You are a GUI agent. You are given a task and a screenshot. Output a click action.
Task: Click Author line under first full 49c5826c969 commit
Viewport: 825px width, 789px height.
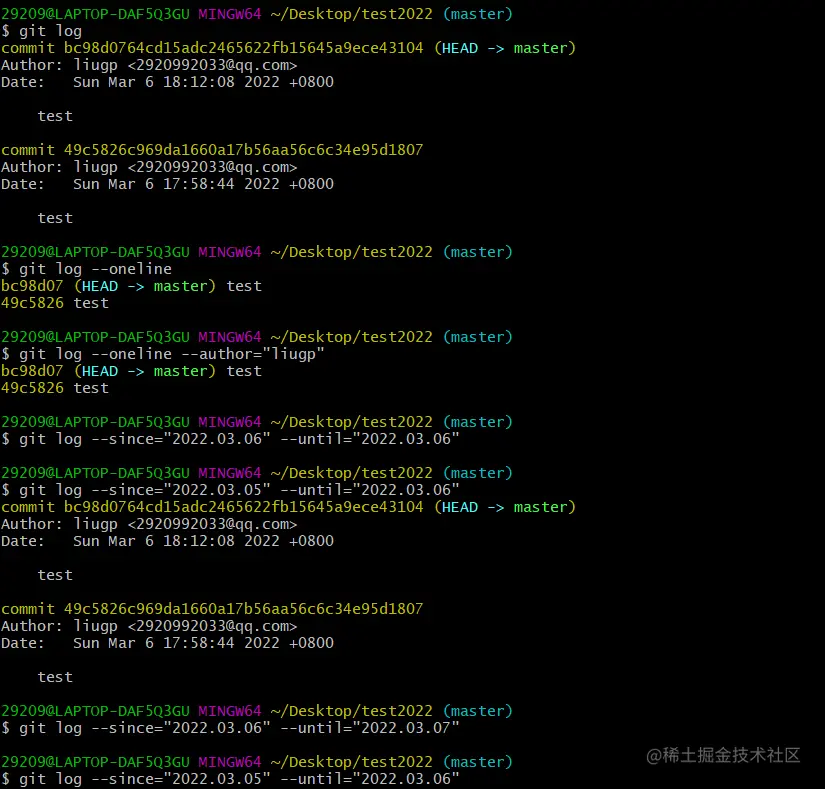pos(149,167)
